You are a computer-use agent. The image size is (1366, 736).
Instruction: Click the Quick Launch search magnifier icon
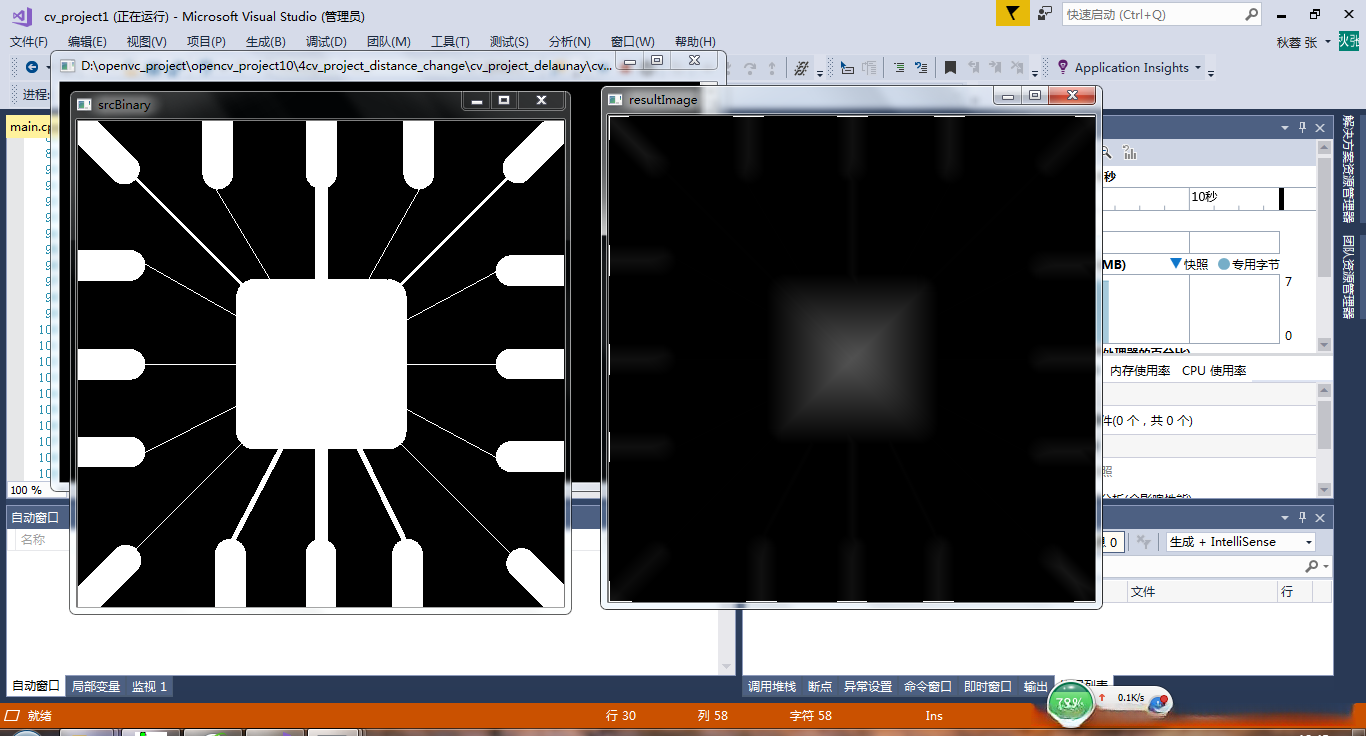point(1252,14)
